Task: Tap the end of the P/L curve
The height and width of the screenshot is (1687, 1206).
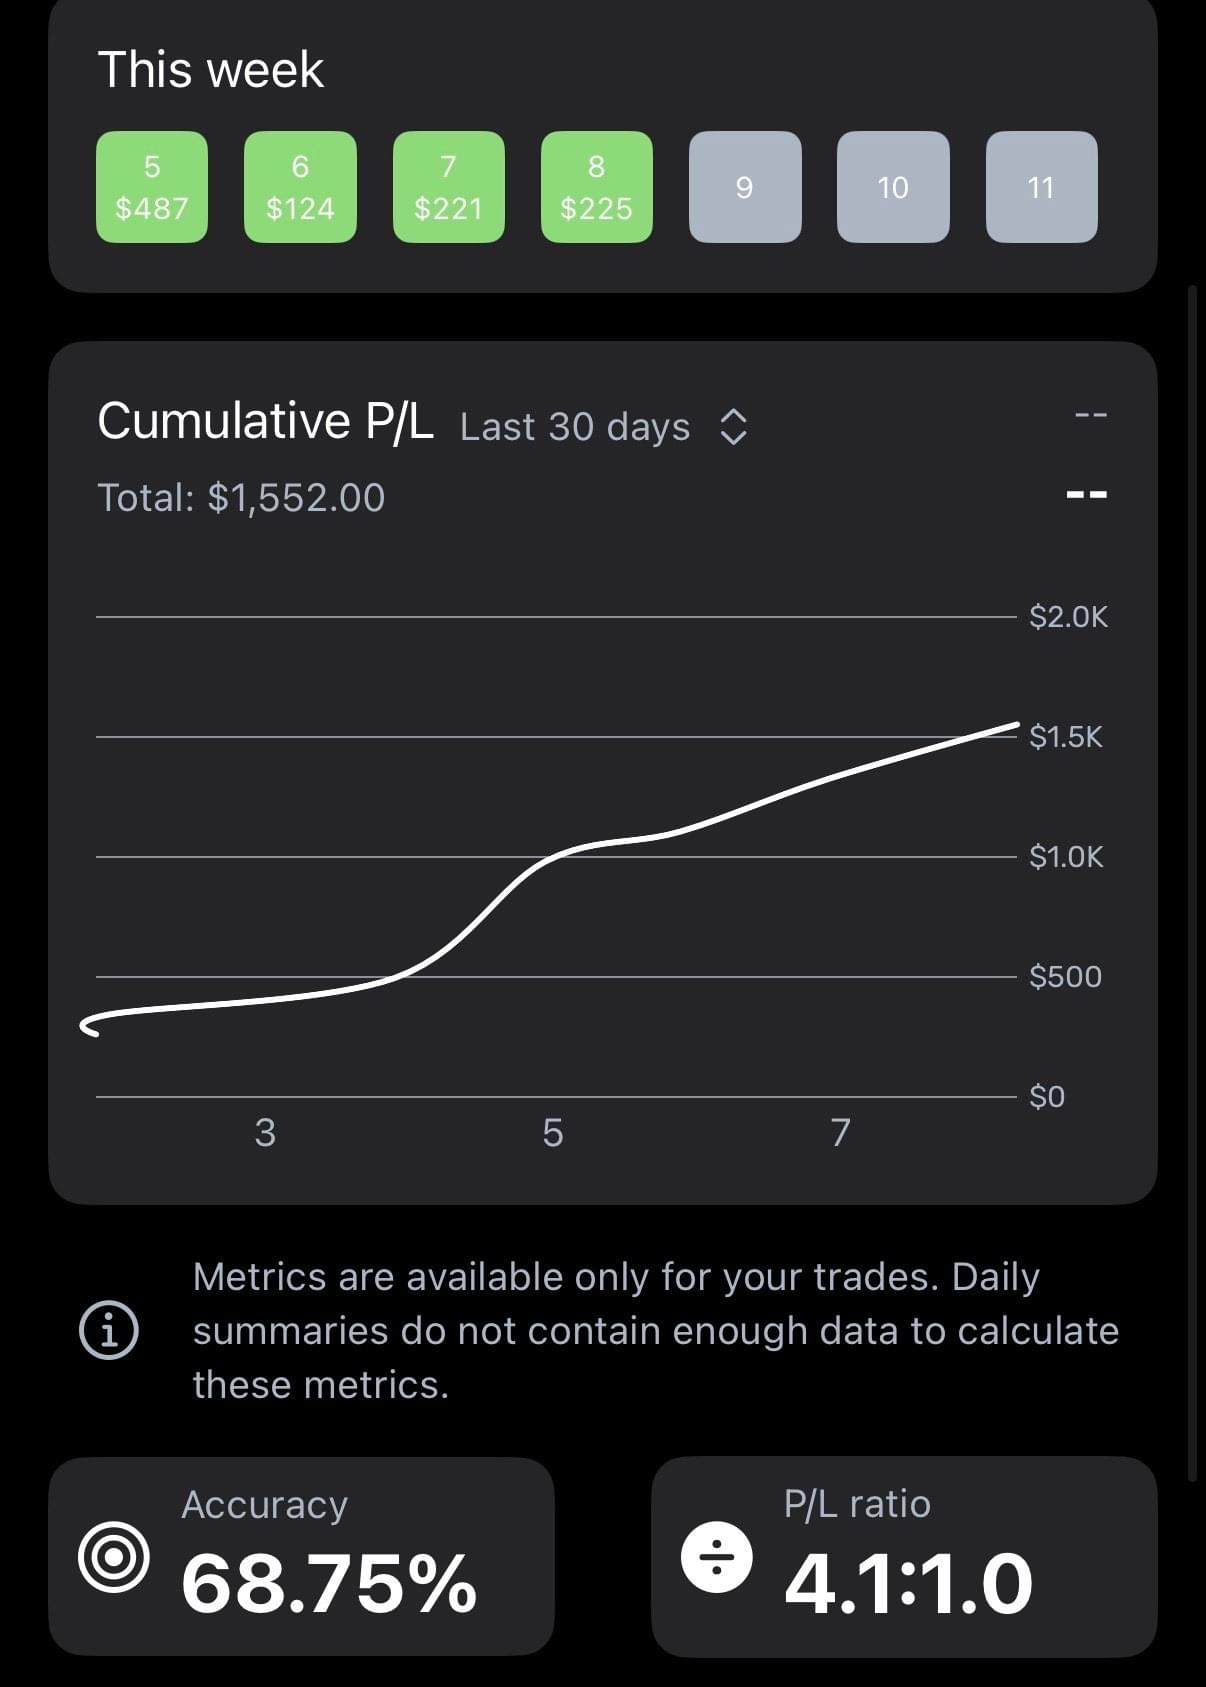Action: click(1015, 725)
